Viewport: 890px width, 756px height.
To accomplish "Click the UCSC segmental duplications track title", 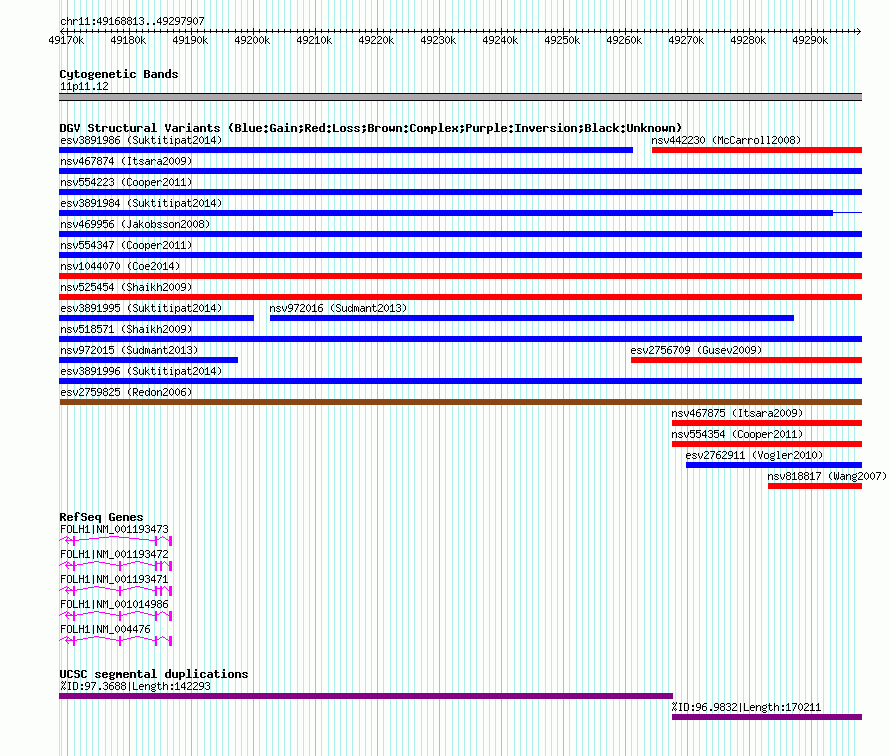I will [154, 674].
